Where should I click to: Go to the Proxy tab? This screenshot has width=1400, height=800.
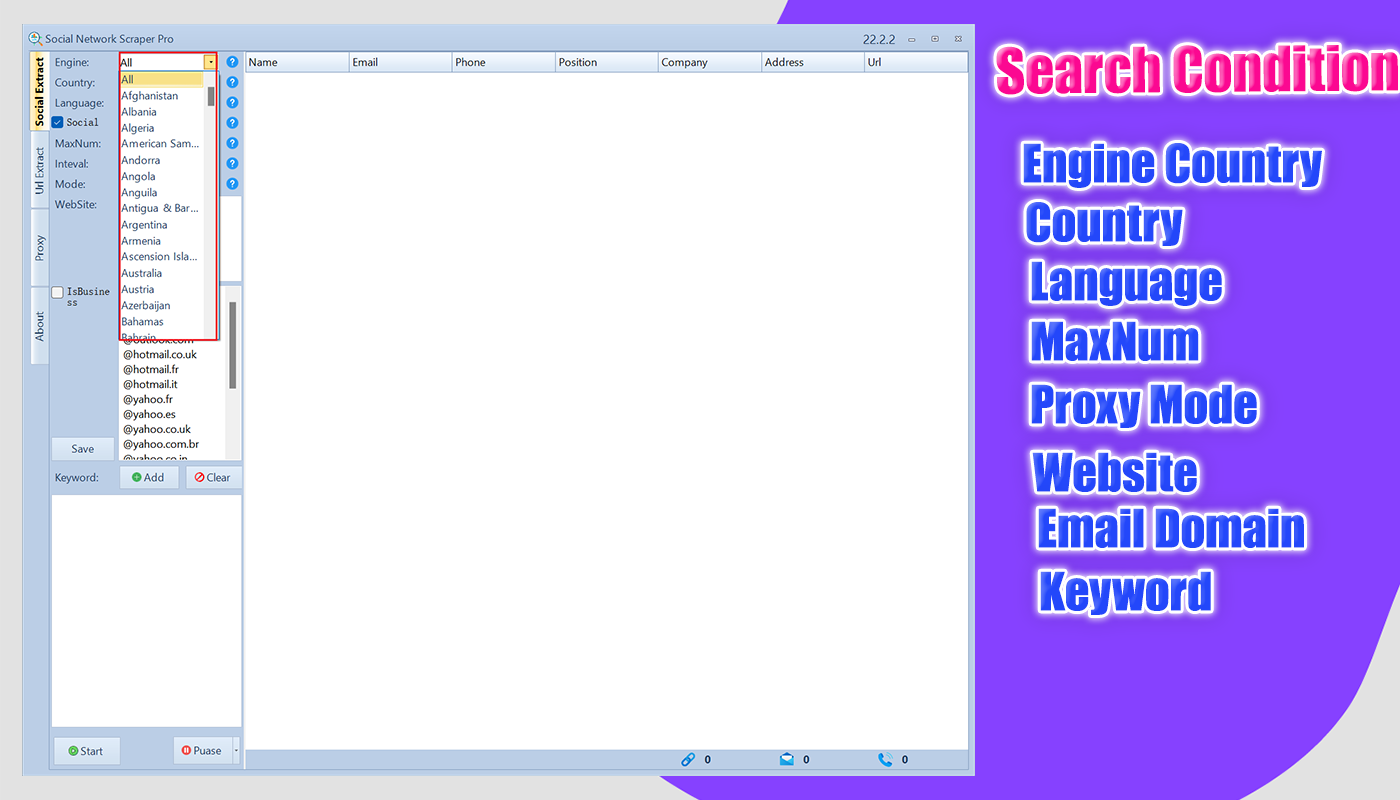[40, 248]
